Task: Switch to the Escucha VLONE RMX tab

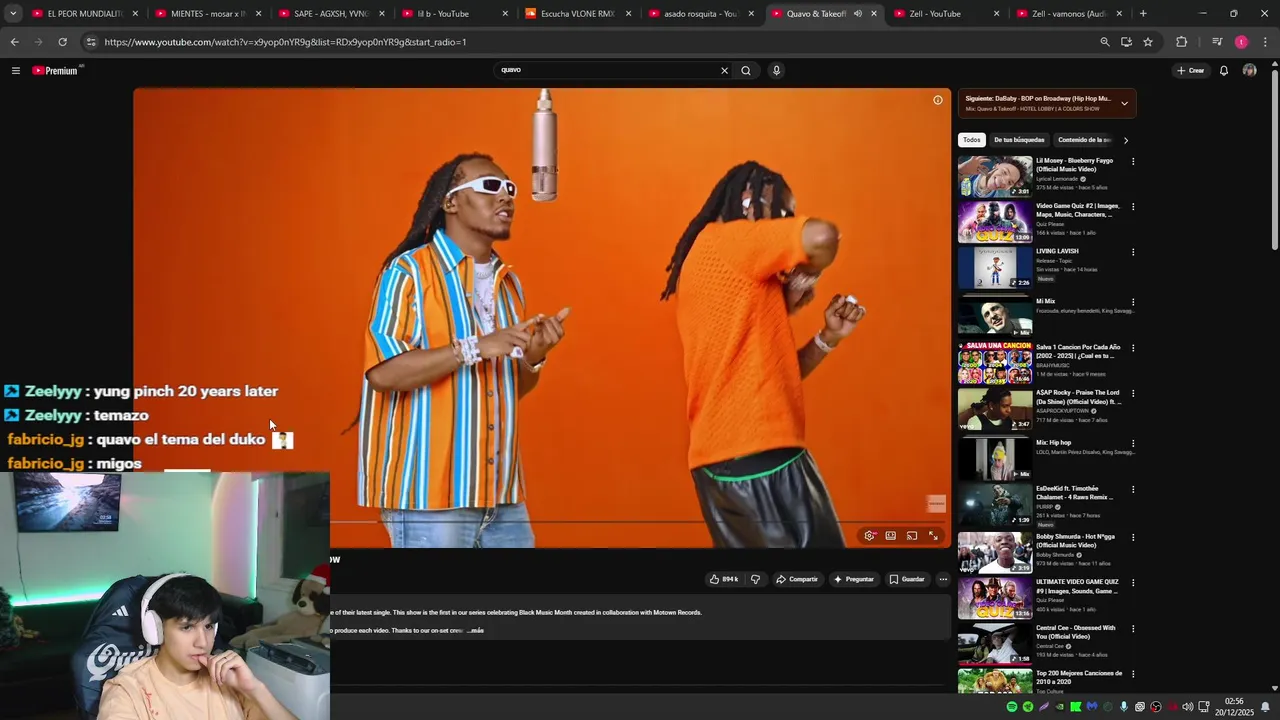Action: coord(578,14)
